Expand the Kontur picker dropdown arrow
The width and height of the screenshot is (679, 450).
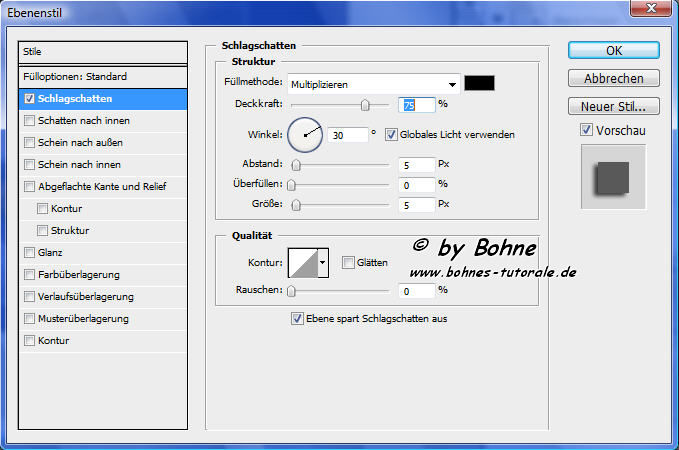point(322,263)
